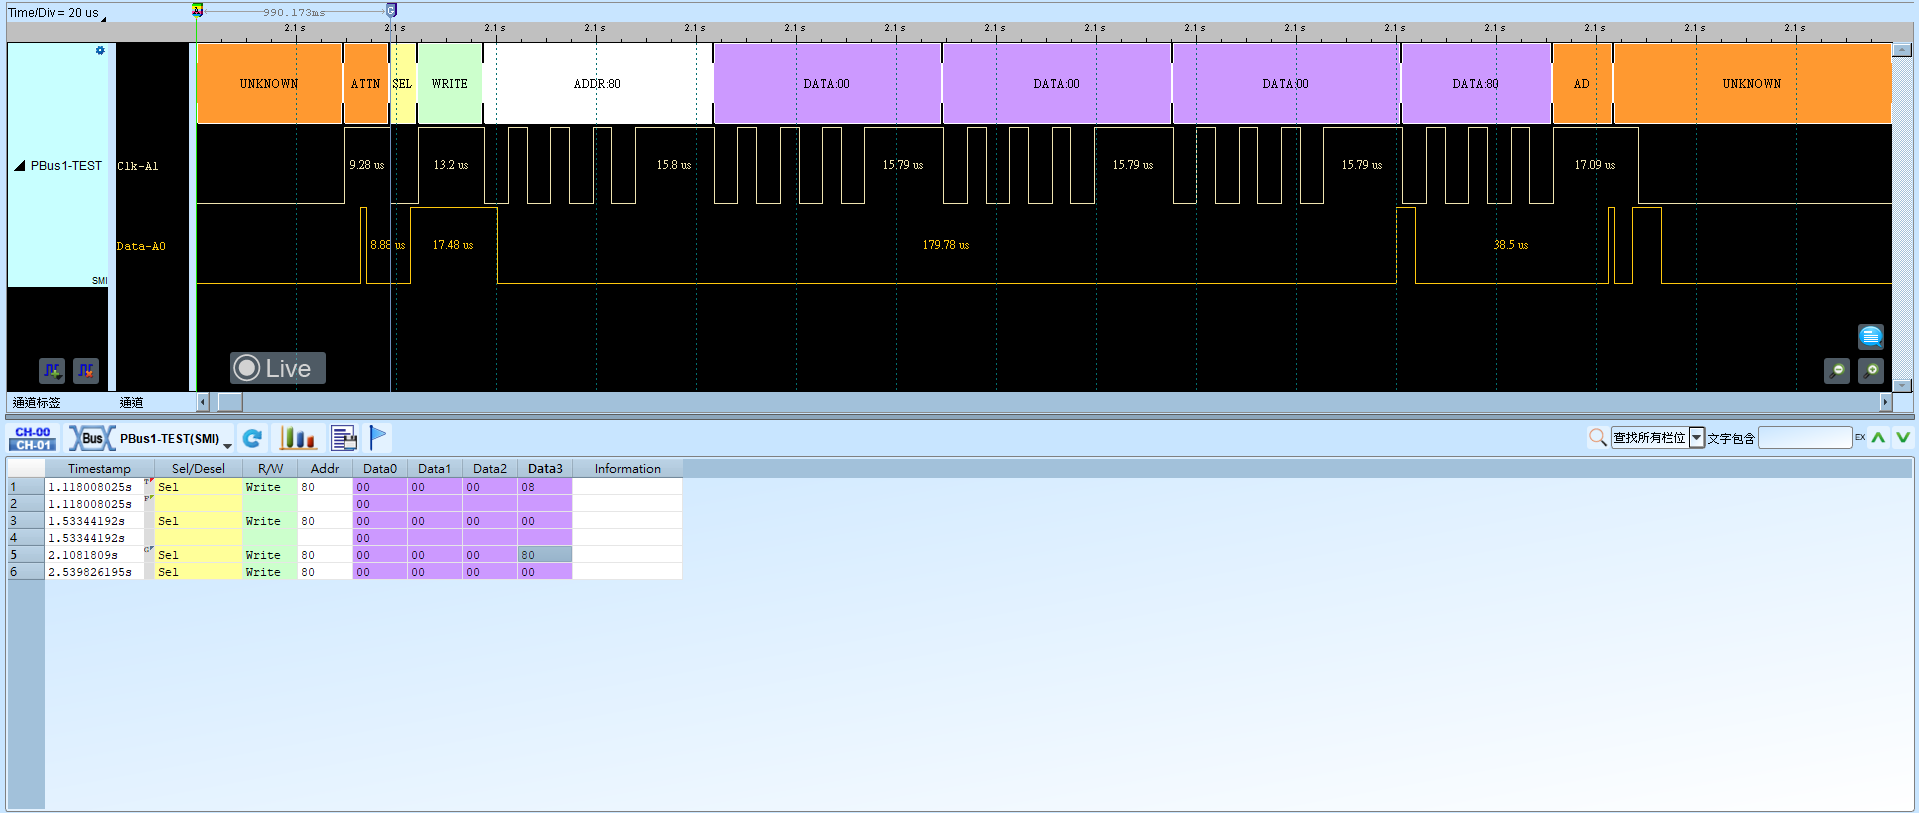1919x813 pixels.
Task: Open the search field scope dropdown
Action: [1697, 438]
